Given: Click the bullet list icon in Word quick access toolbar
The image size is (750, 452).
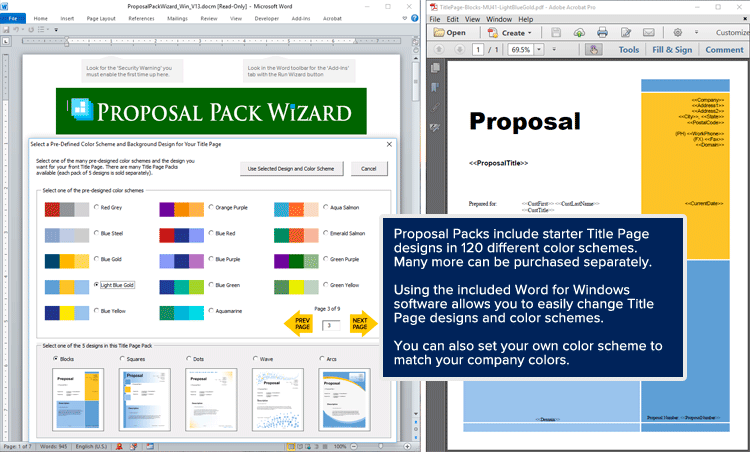Looking at the screenshot, I should pyautogui.click(x=41, y=30).
